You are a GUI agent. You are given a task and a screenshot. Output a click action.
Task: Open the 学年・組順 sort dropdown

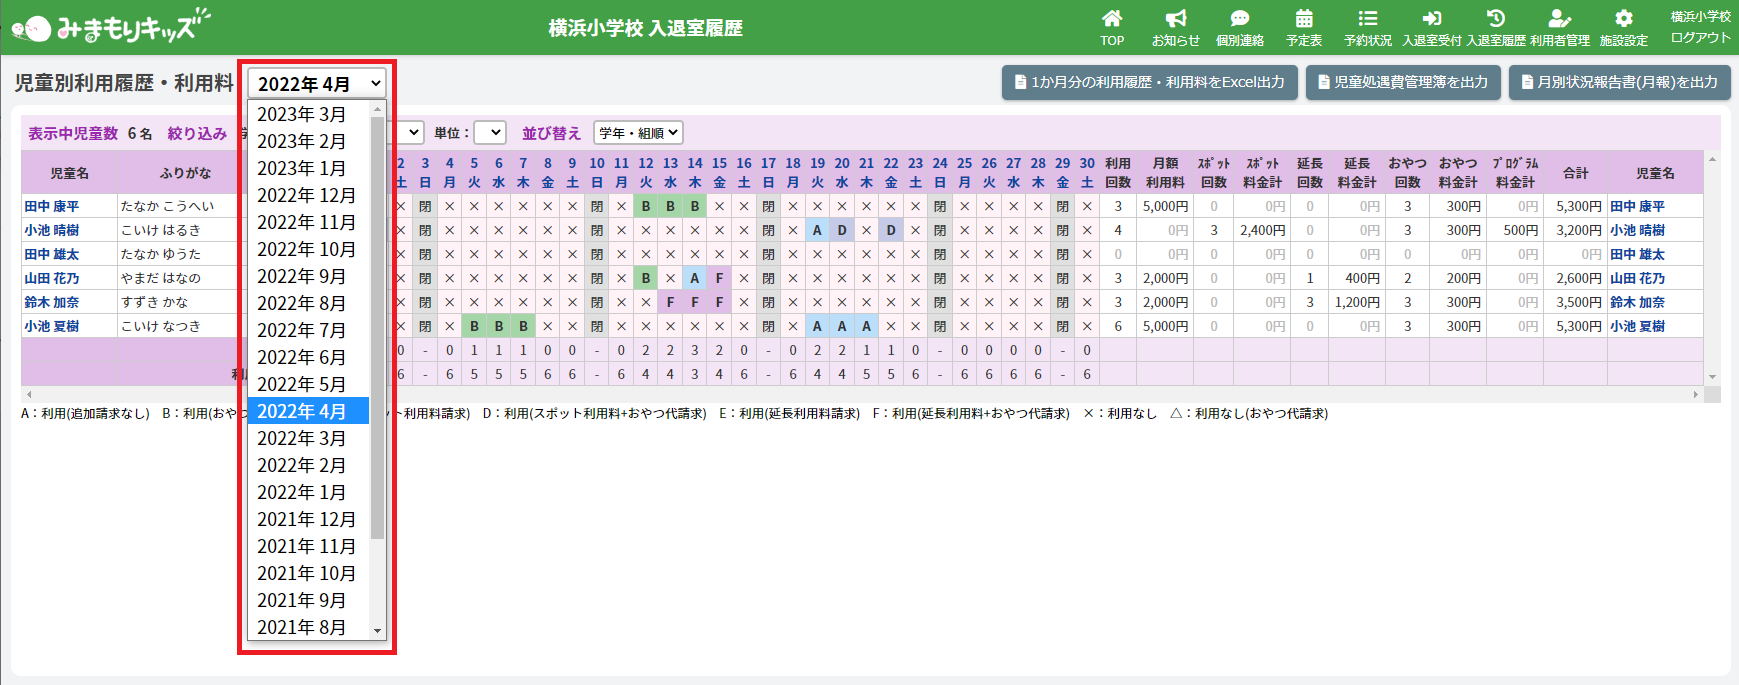(x=638, y=133)
